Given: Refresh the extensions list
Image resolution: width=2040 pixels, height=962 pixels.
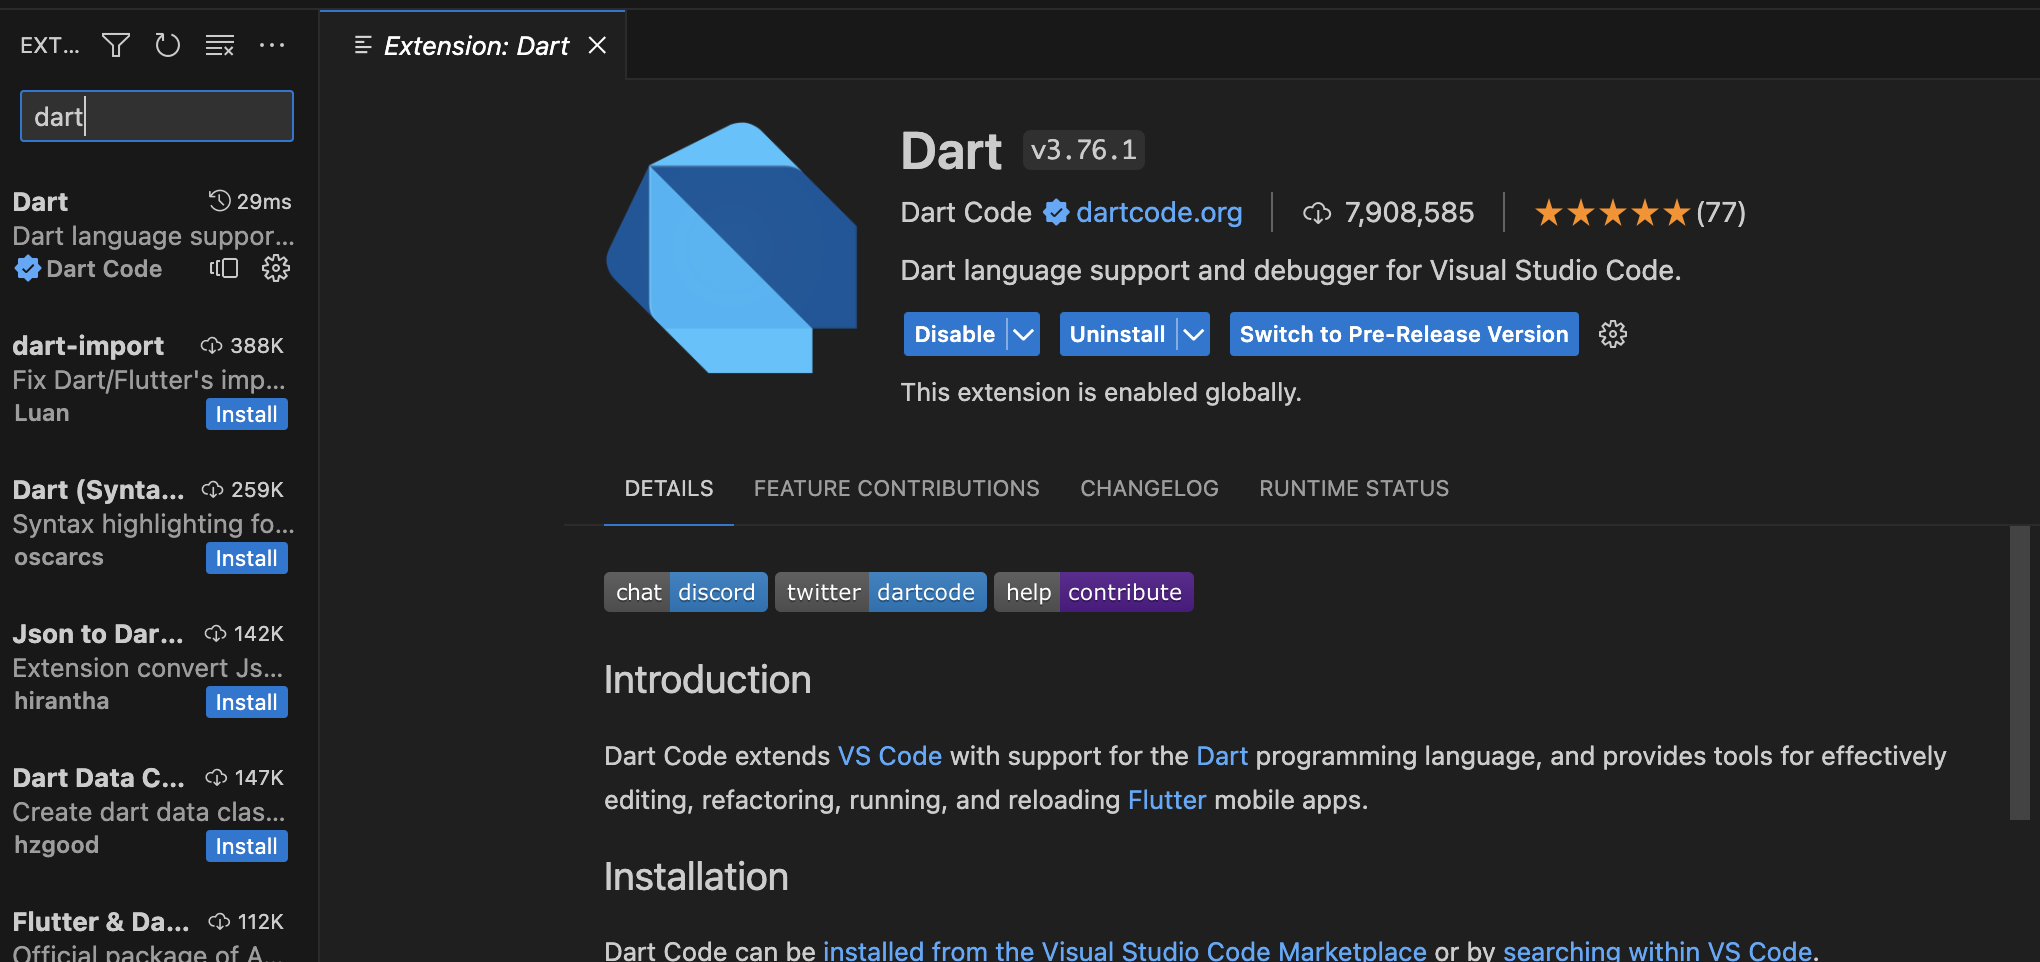Looking at the screenshot, I should tap(167, 45).
